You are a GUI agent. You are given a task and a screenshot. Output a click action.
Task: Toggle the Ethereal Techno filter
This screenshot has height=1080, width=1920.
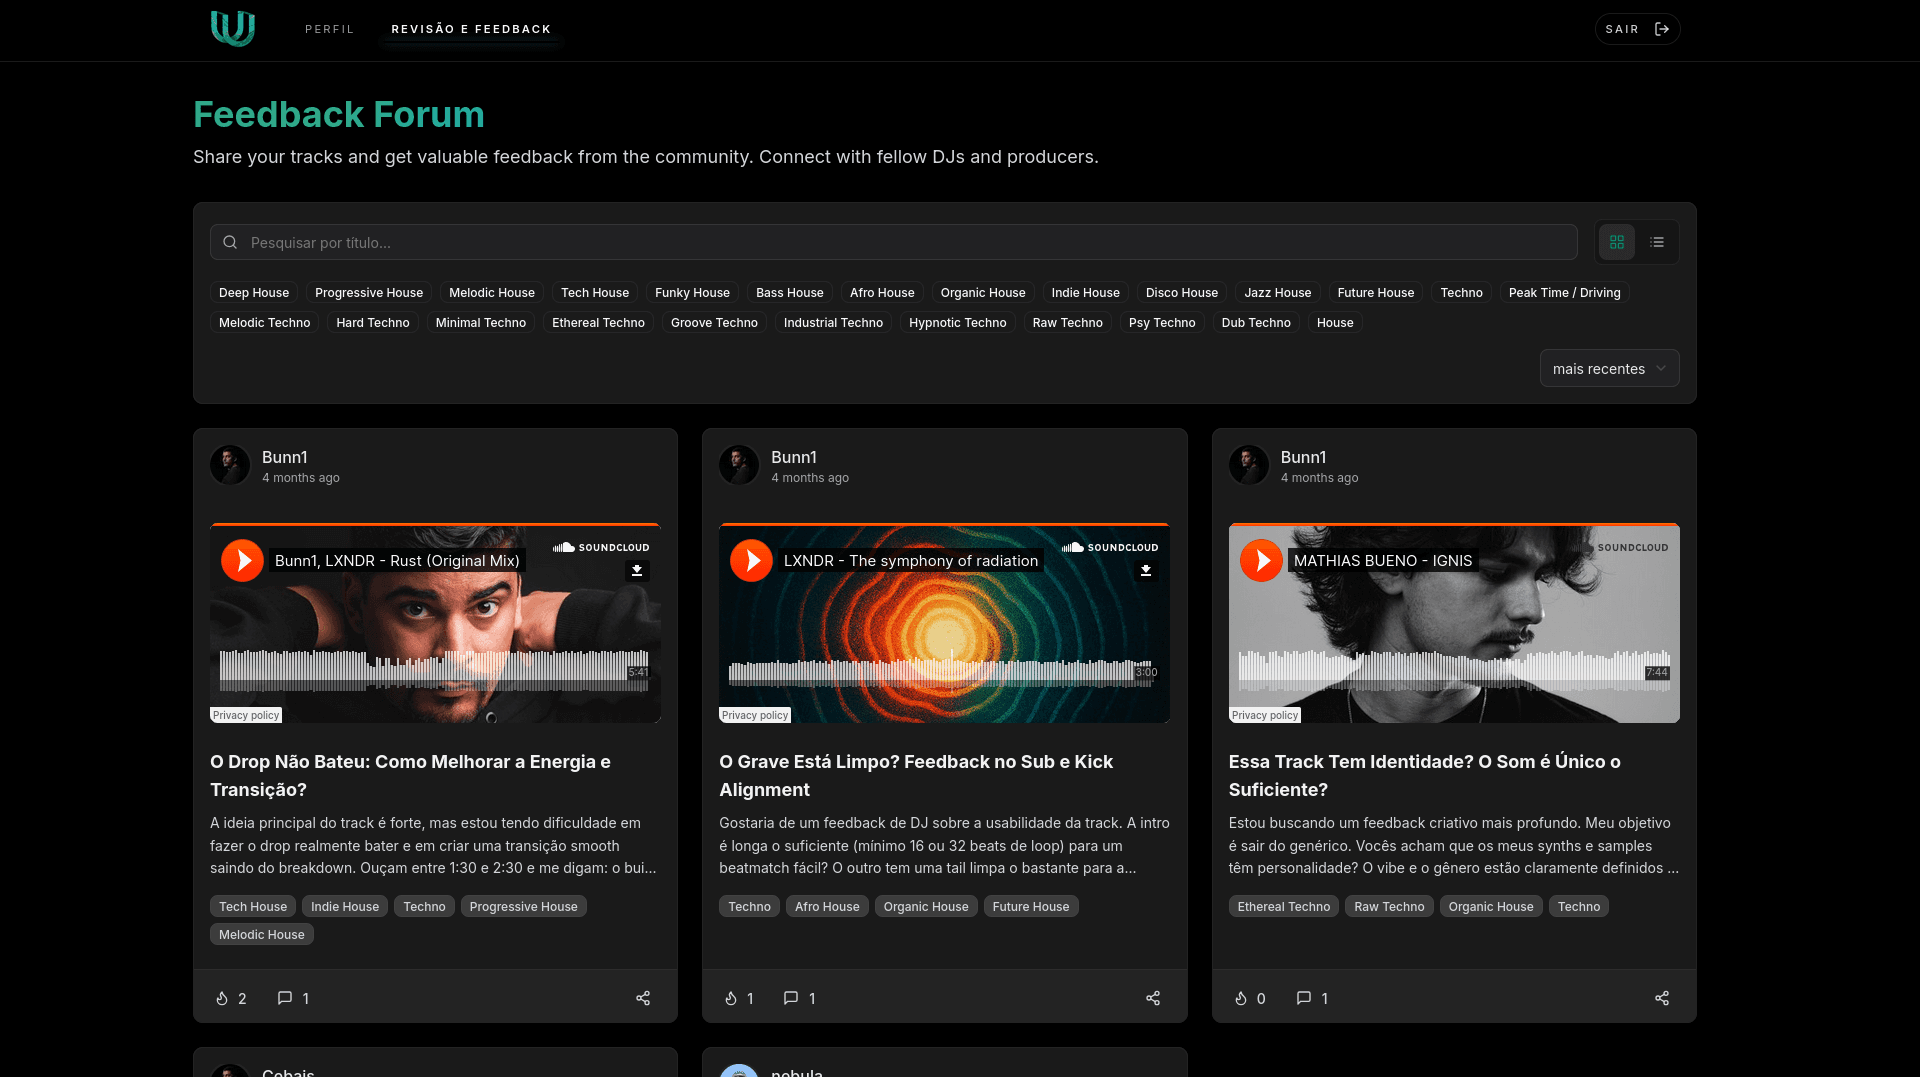pyautogui.click(x=598, y=322)
